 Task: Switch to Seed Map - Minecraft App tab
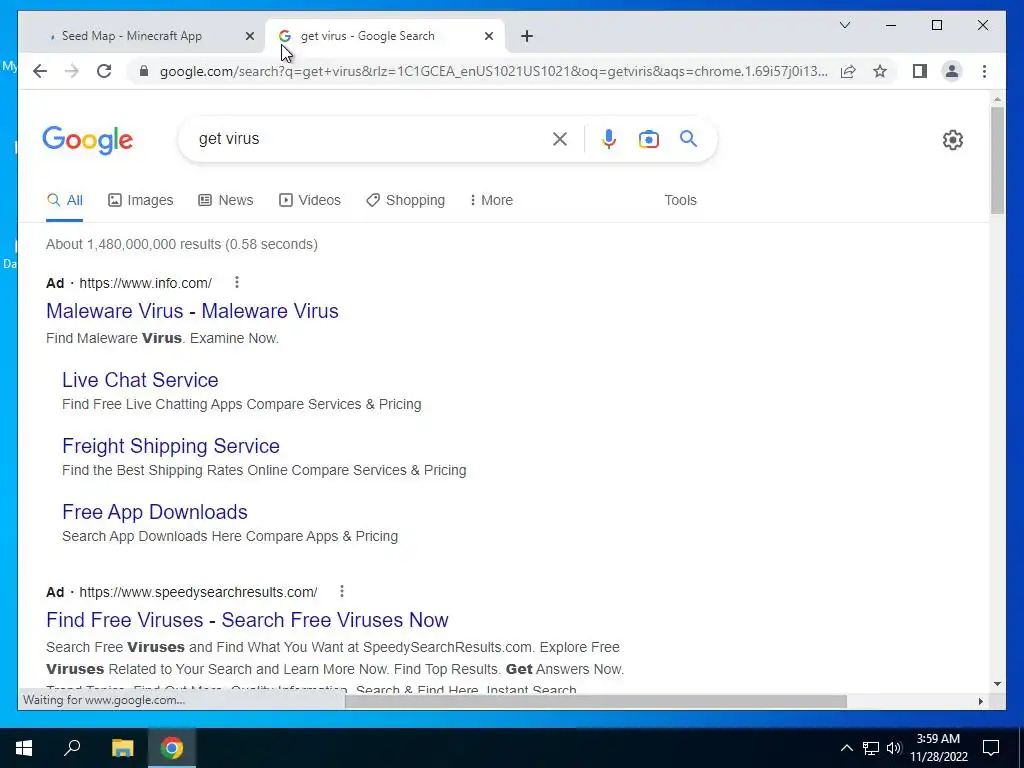(x=131, y=36)
